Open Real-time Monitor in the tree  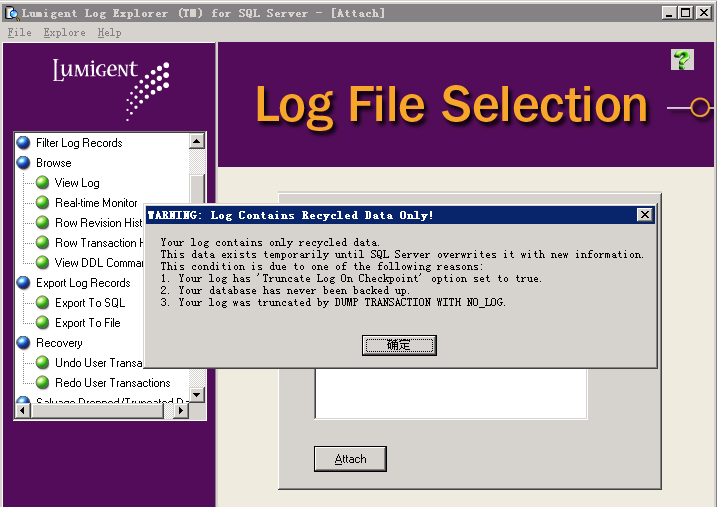pos(96,203)
